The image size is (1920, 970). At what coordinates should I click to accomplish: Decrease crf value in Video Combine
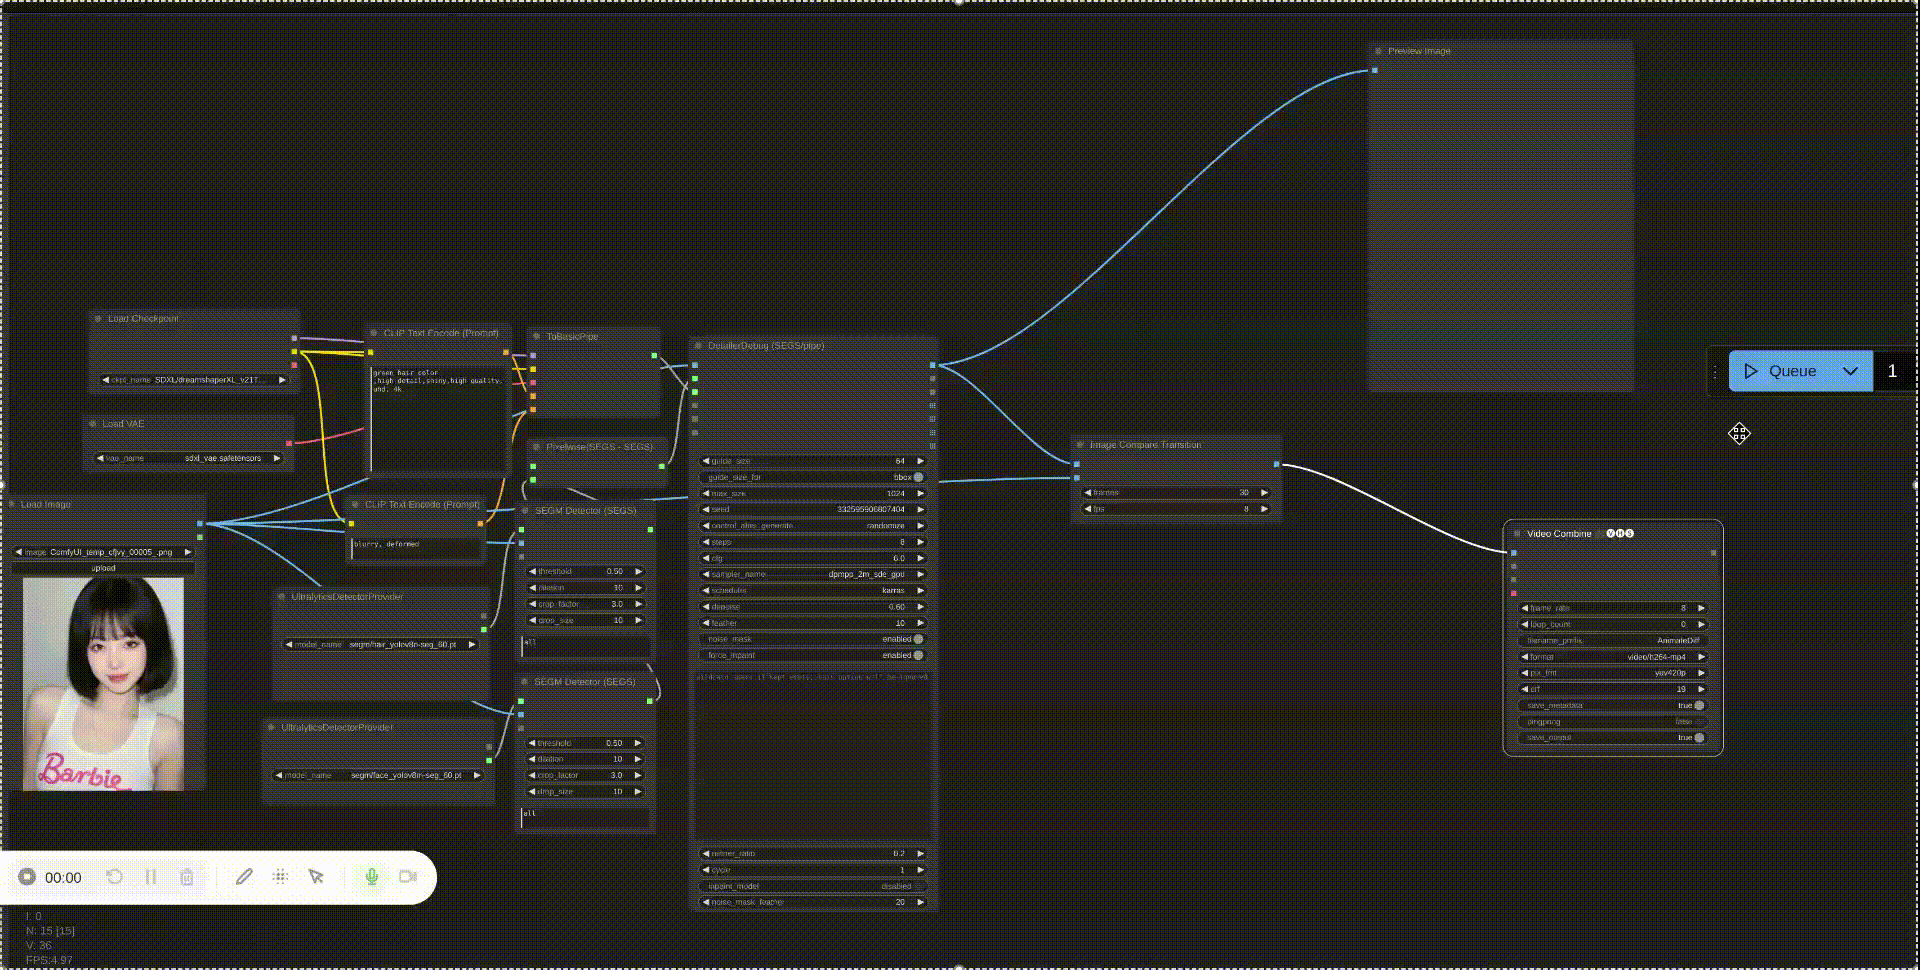[1526, 690]
